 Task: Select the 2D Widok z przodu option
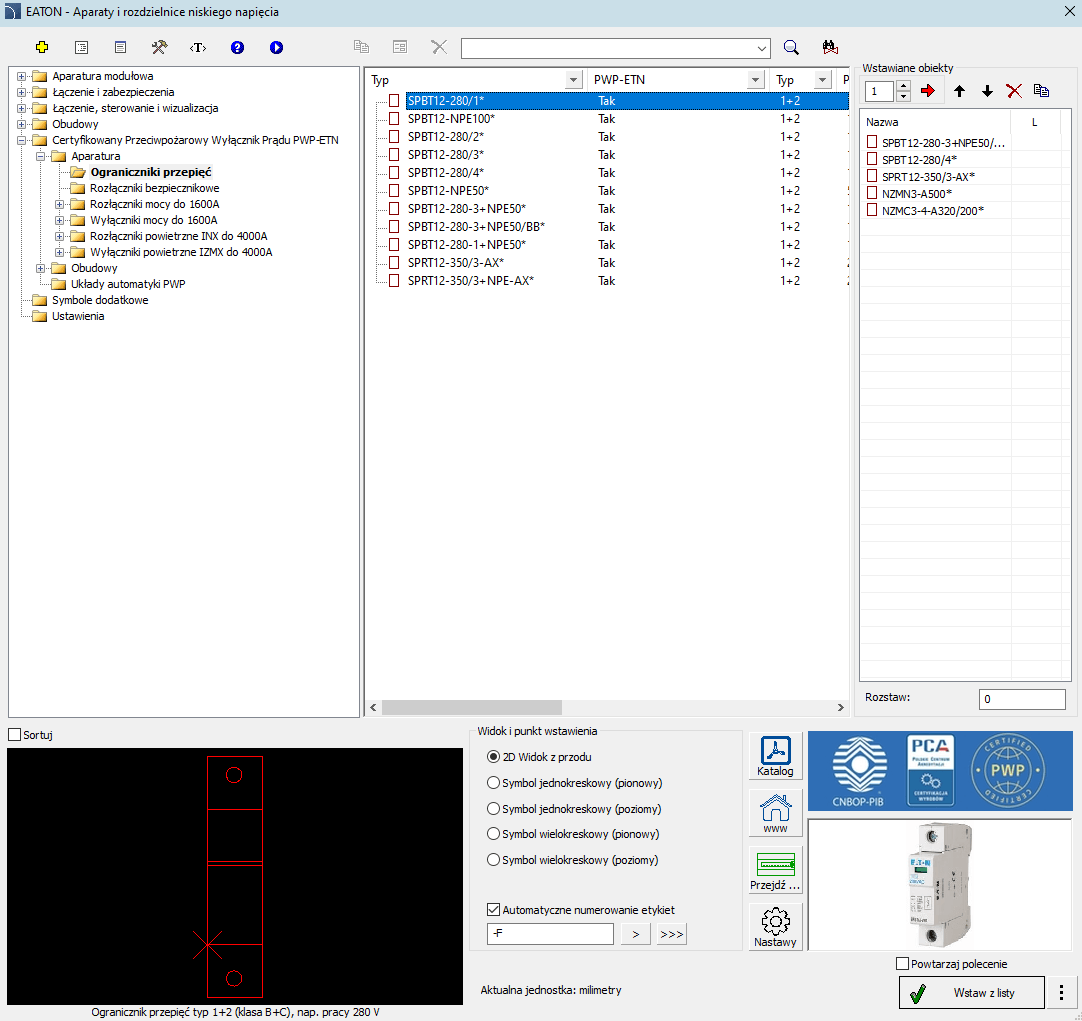coord(493,757)
